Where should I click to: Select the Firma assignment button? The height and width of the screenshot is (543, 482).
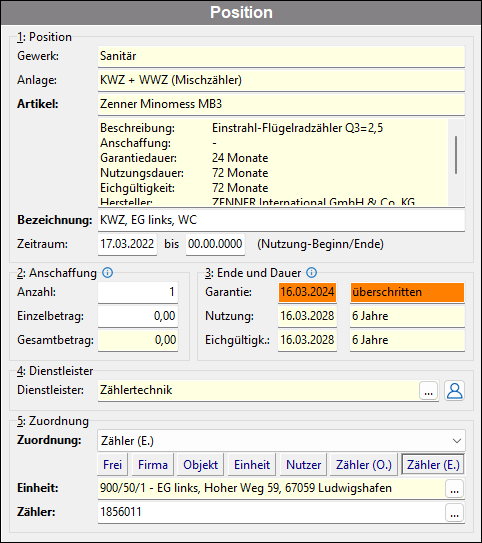pos(153,464)
